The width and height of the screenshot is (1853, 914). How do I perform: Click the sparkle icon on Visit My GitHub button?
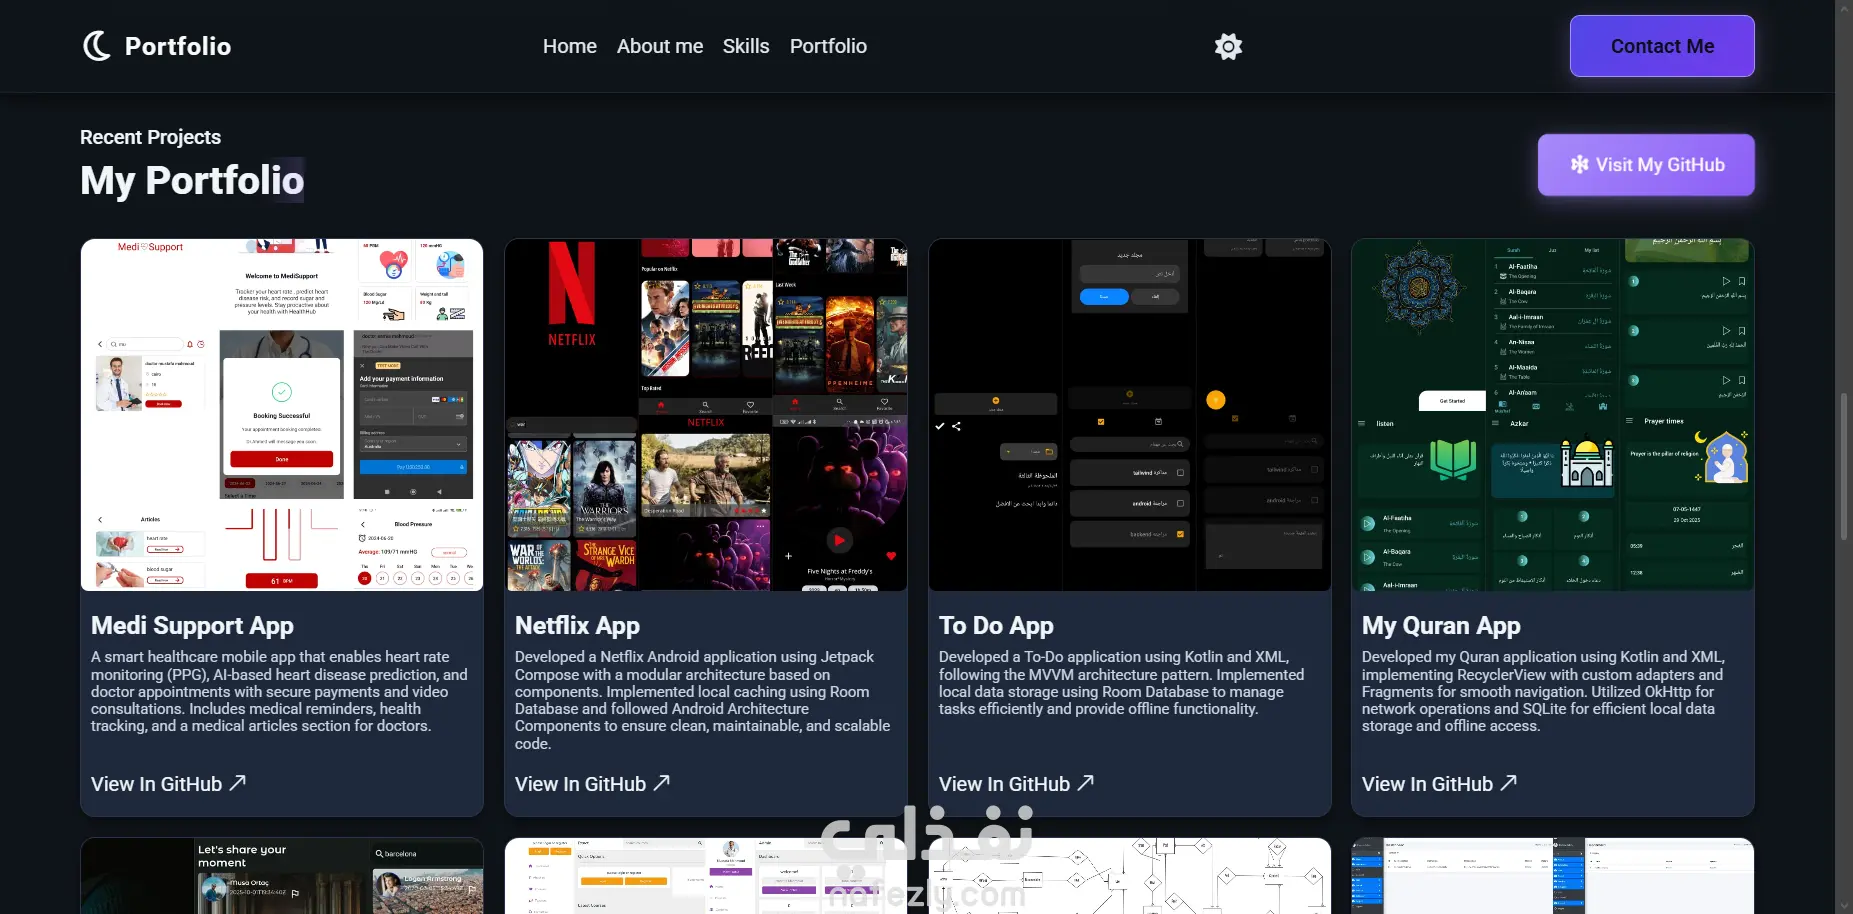(x=1579, y=165)
